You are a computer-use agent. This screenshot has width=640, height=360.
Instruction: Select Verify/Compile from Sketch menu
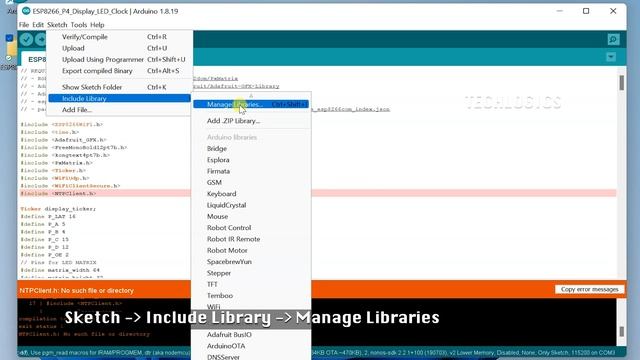pos(119,37)
